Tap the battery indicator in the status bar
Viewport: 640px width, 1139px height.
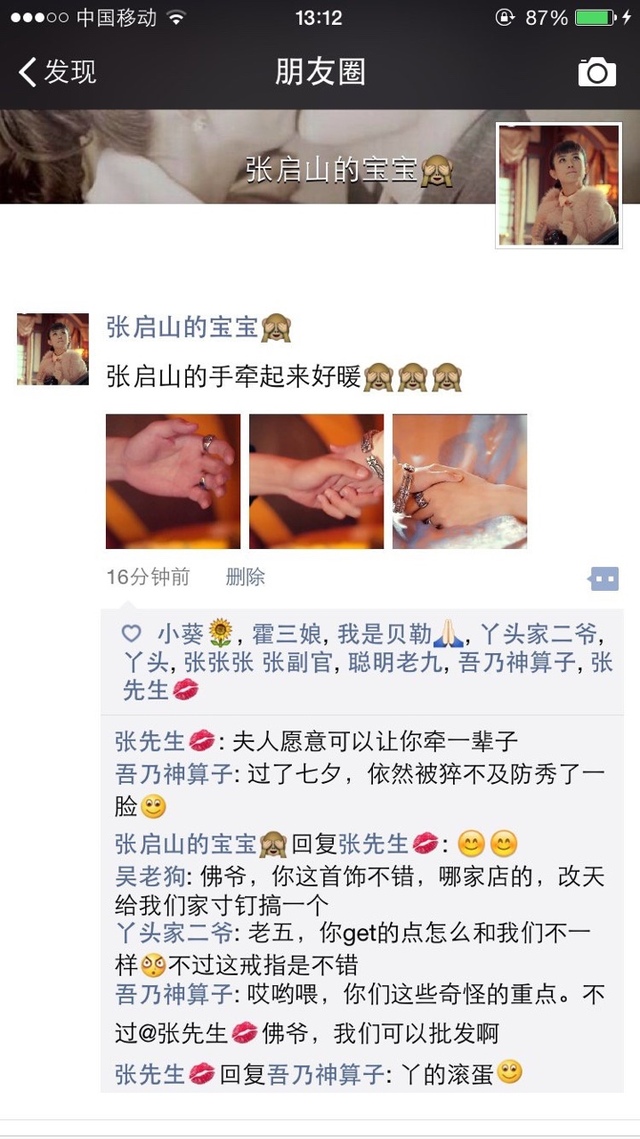[596, 17]
